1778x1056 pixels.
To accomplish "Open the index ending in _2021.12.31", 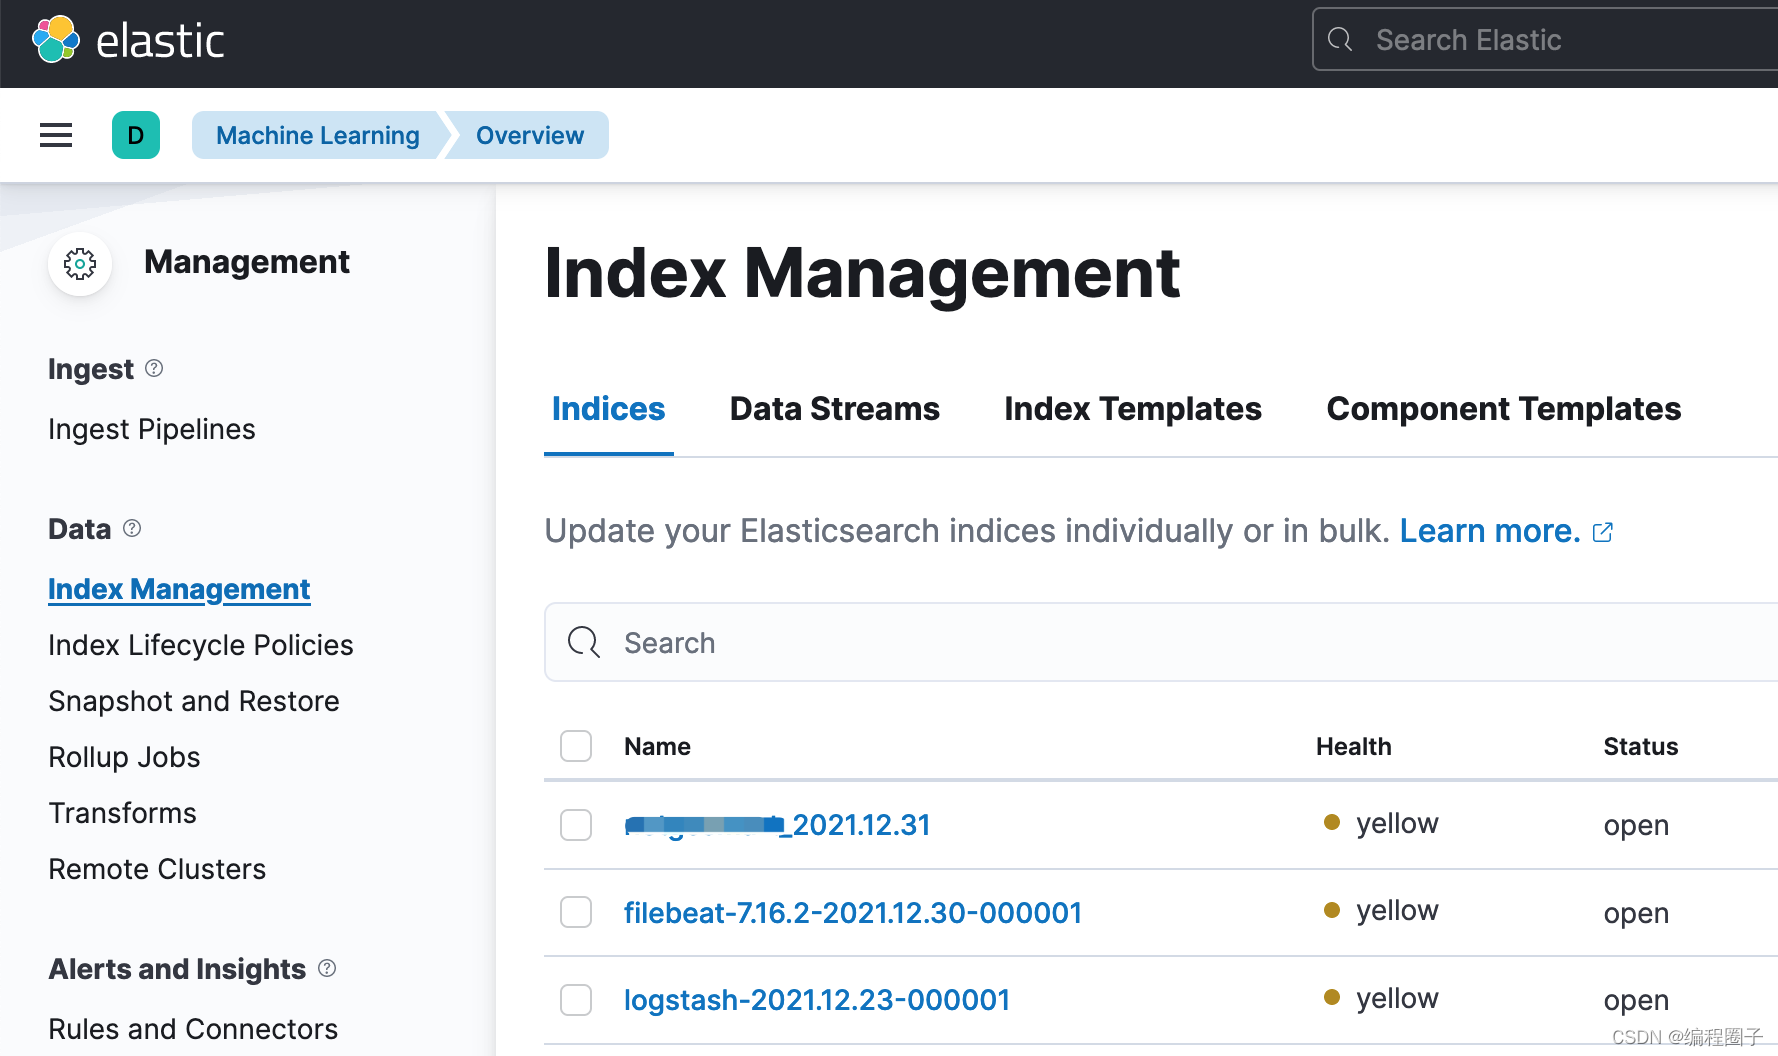I will 777,825.
